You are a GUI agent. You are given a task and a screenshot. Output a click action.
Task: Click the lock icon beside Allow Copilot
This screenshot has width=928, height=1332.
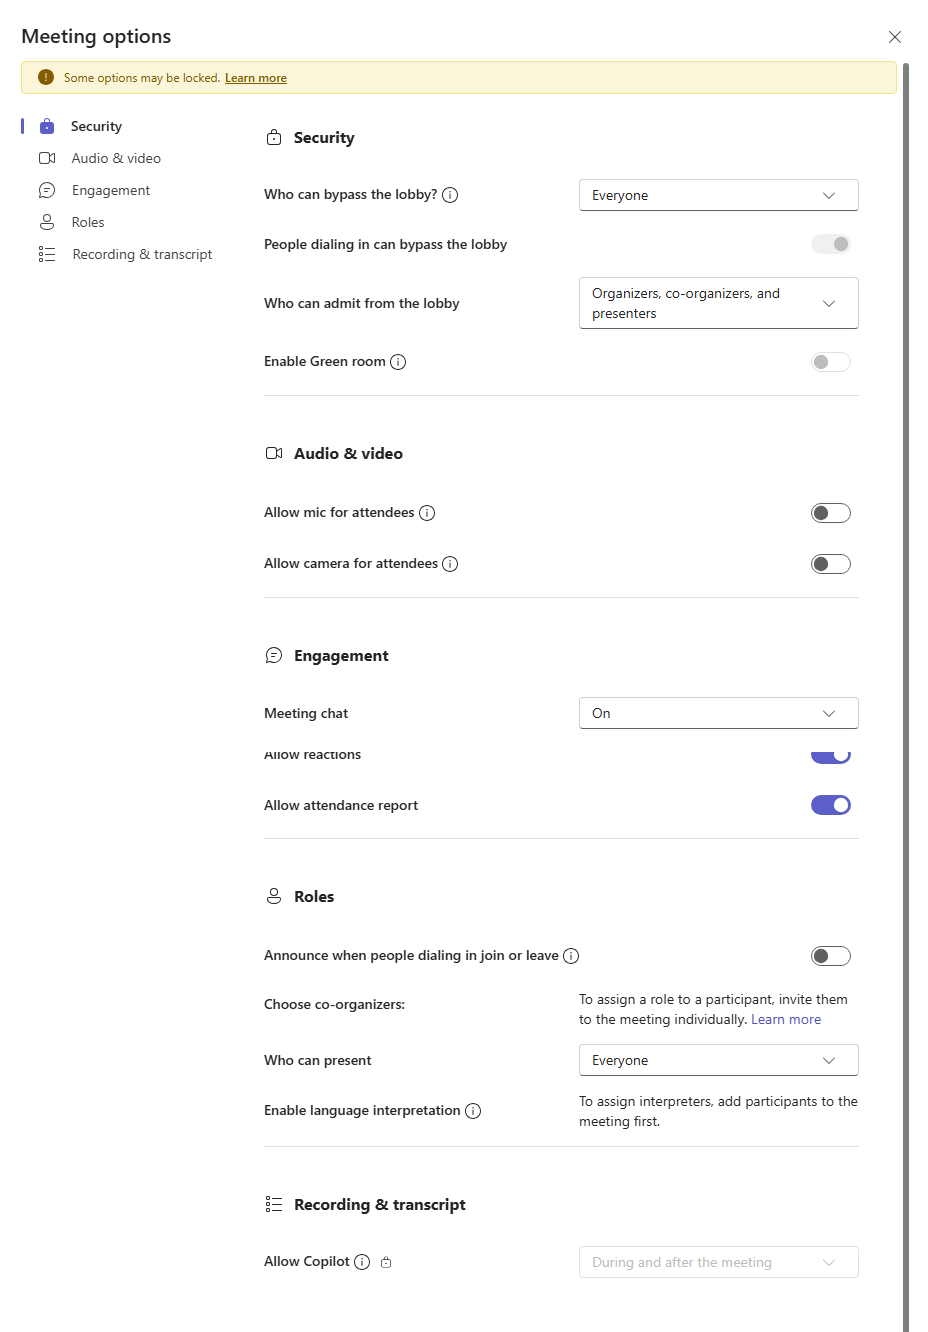click(x=386, y=1262)
